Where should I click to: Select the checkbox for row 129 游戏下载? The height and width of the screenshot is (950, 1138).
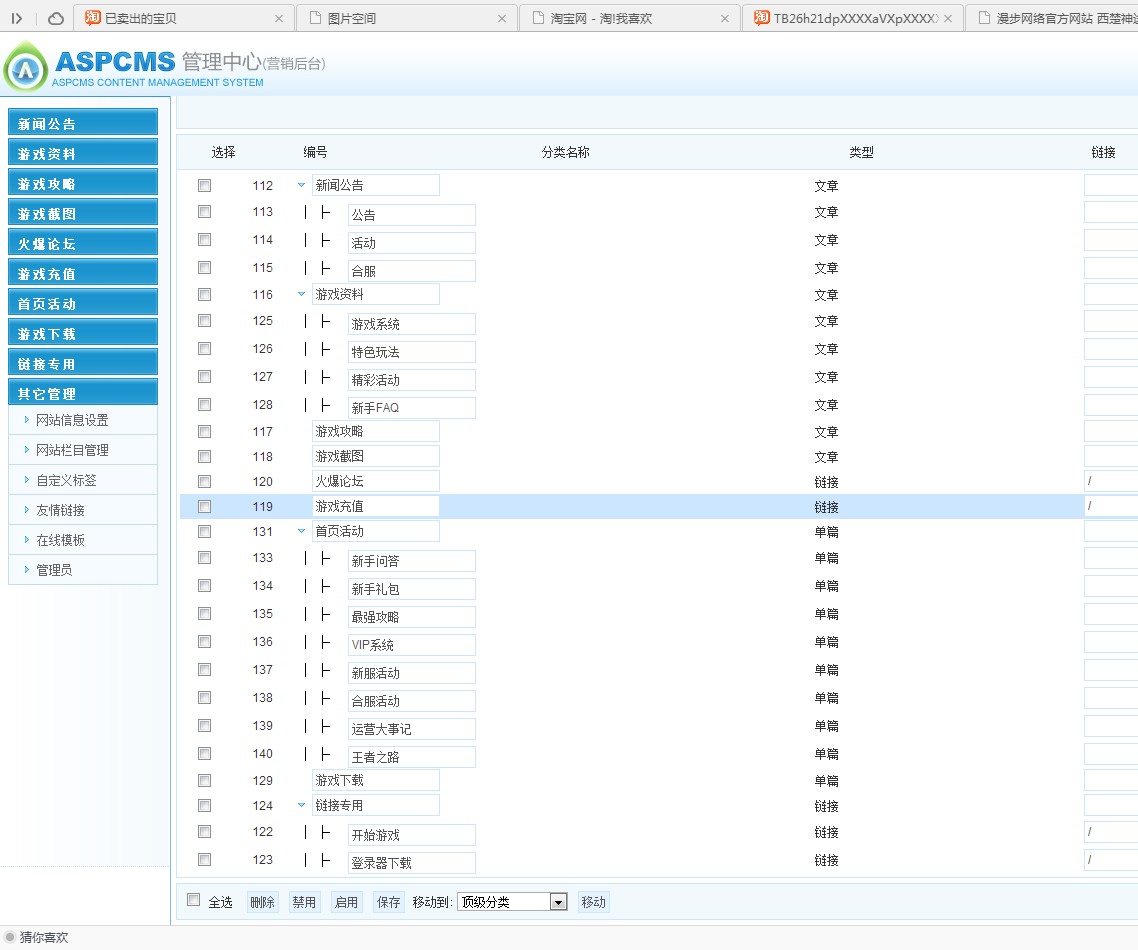(205, 781)
